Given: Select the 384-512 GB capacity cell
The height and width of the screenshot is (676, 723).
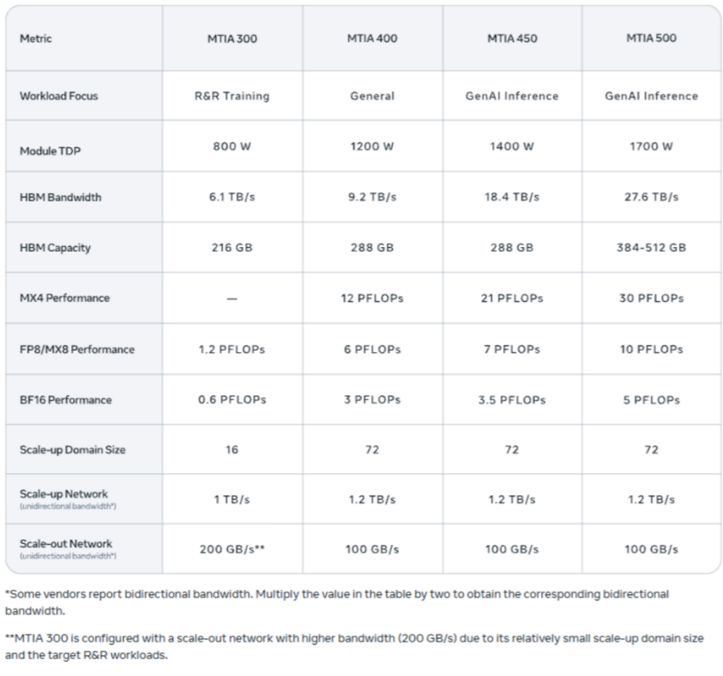Looking at the screenshot, I should 651,248.
